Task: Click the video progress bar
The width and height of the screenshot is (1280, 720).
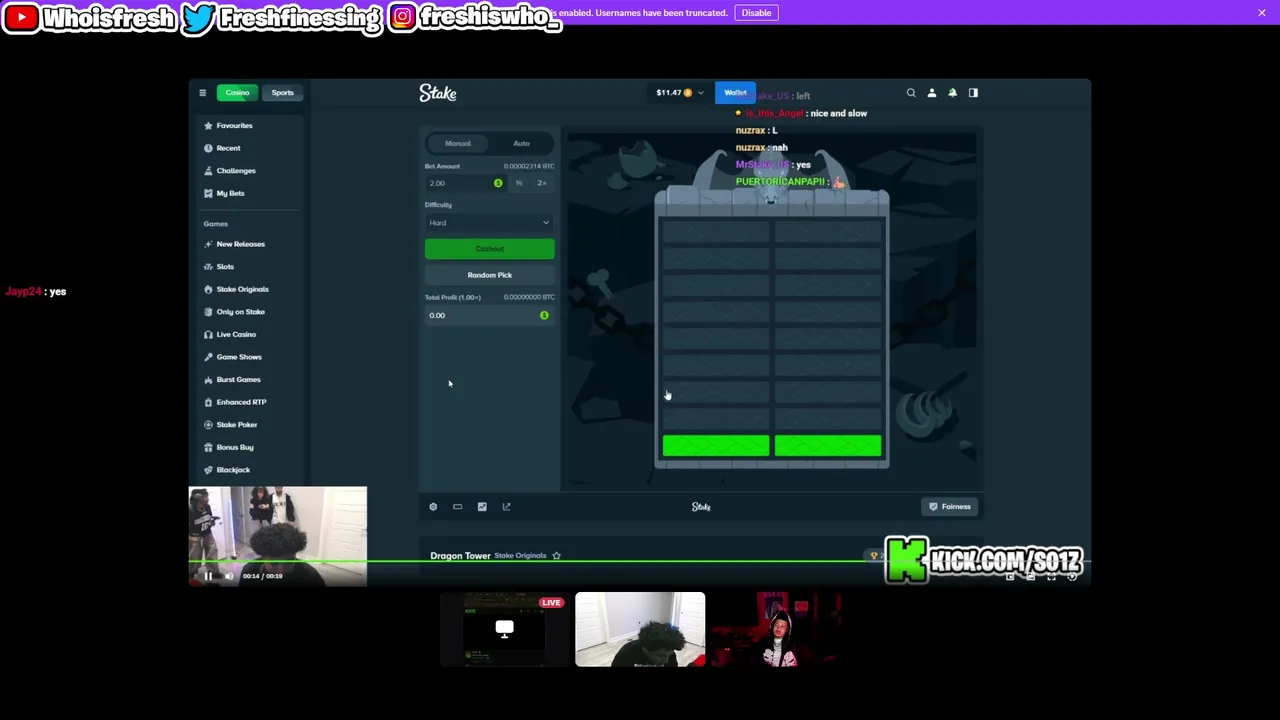Action: [640, 561]
